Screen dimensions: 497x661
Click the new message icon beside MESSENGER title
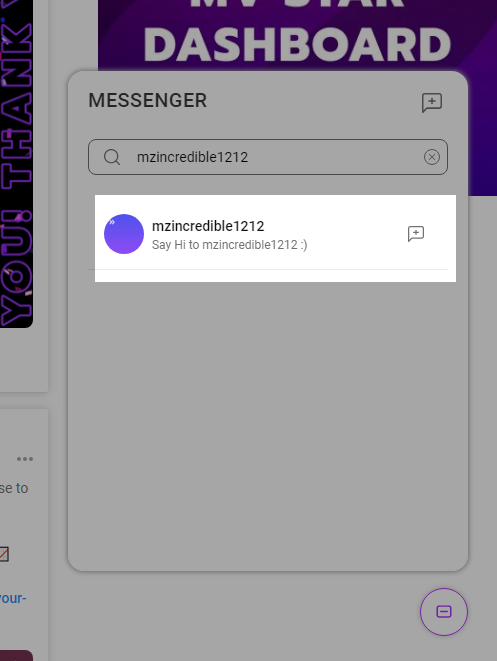coord(432,102)
